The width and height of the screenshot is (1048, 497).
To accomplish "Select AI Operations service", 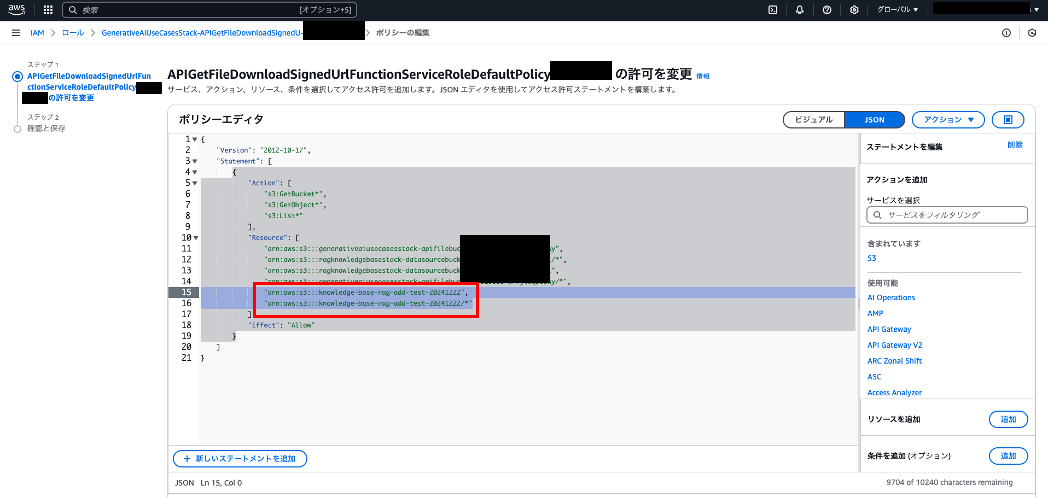I will (x=891, y=297).
